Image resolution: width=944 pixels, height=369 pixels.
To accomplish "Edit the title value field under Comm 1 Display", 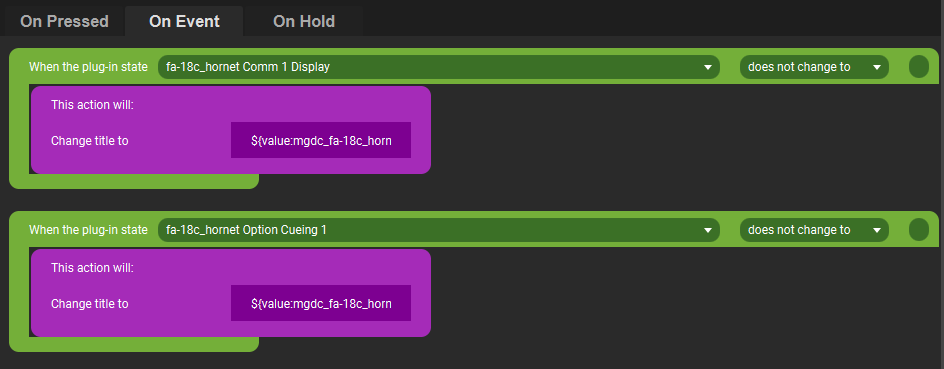I will point(321,140).
